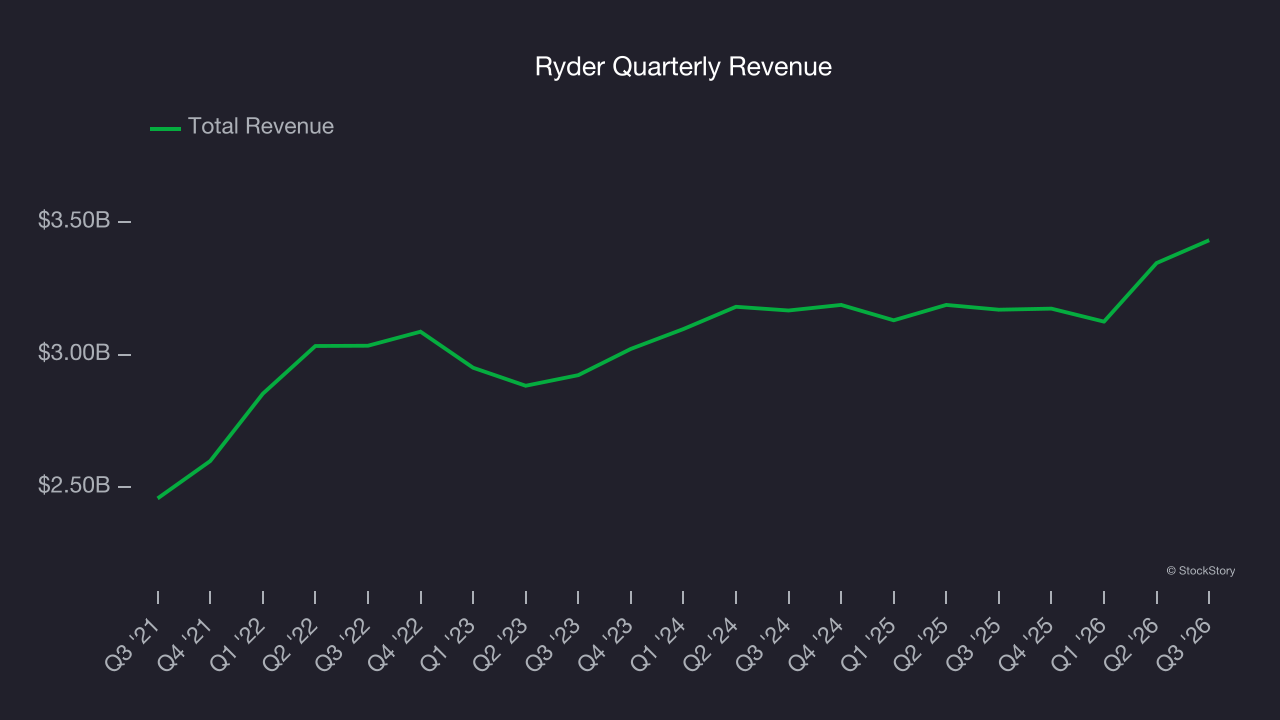Click the $3.50B y-axis label

point(74,221)
